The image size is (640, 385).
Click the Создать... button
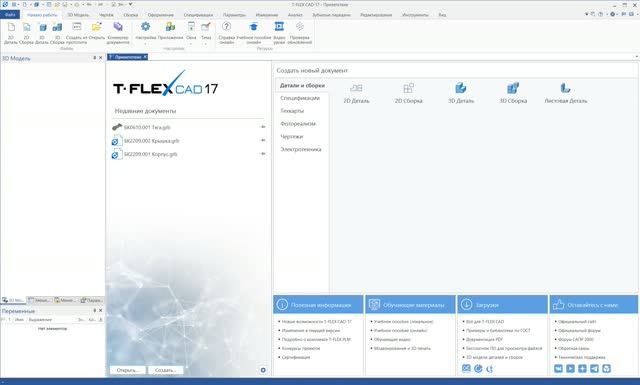(x=165, y=370)
